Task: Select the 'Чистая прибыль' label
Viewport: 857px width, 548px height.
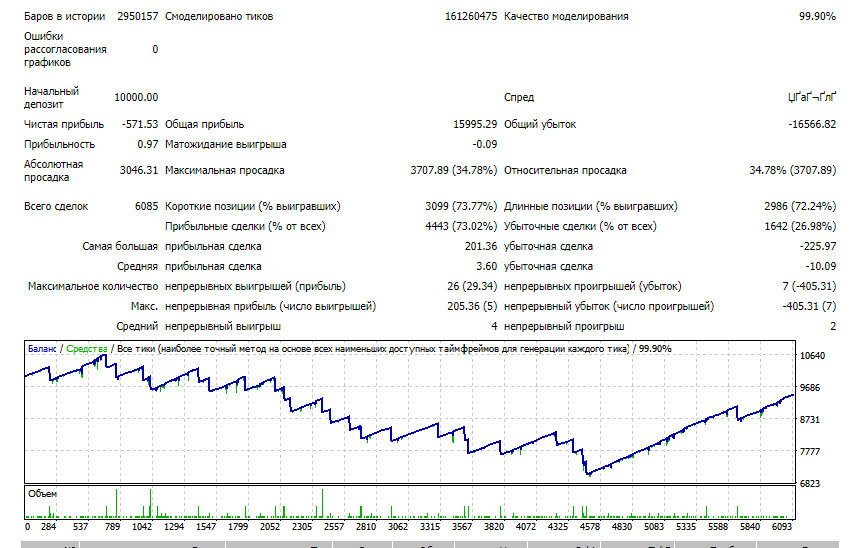Action: pyautogui.click(x=64, y=124)
